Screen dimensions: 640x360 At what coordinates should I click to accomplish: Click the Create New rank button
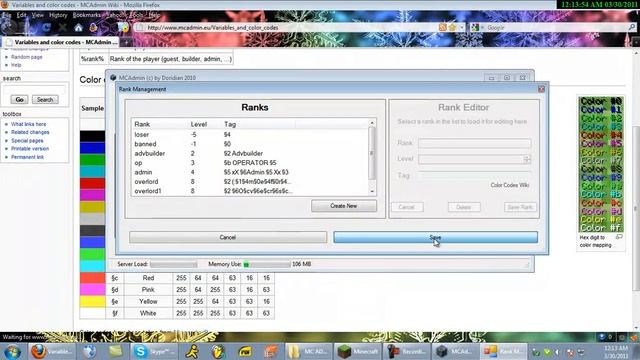coord(344,206)
